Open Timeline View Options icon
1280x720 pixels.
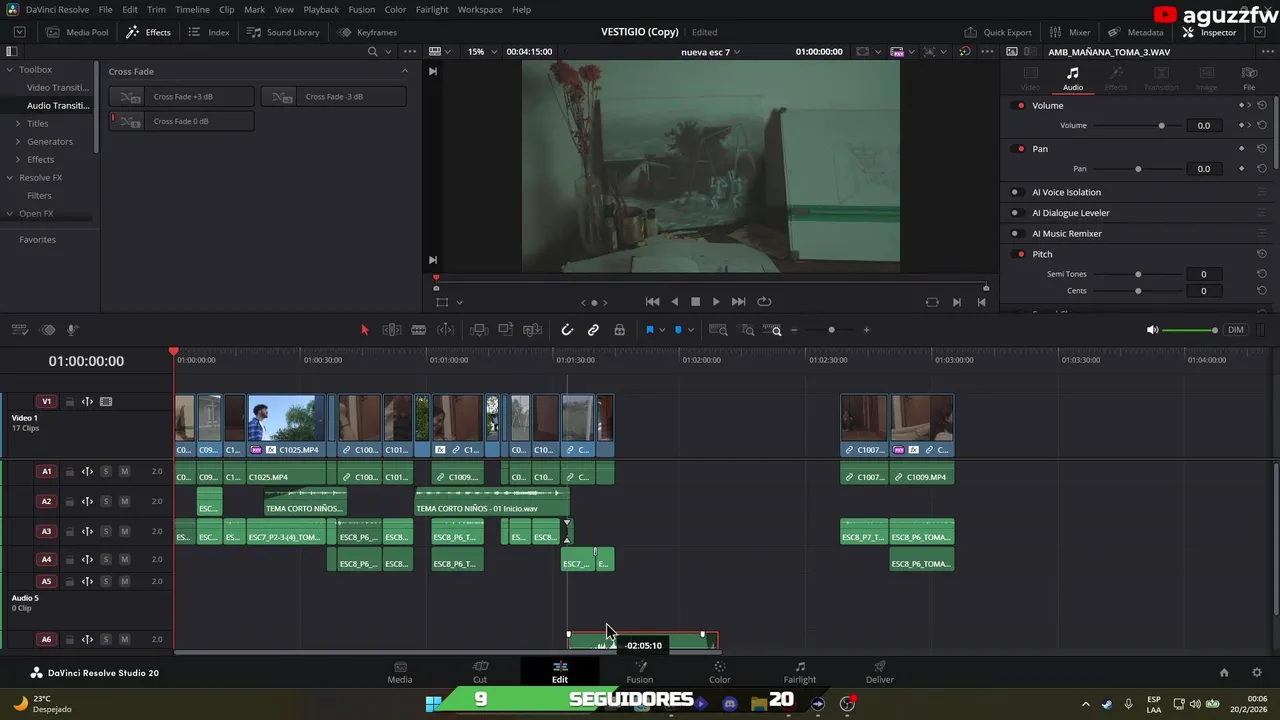(19, 330)
